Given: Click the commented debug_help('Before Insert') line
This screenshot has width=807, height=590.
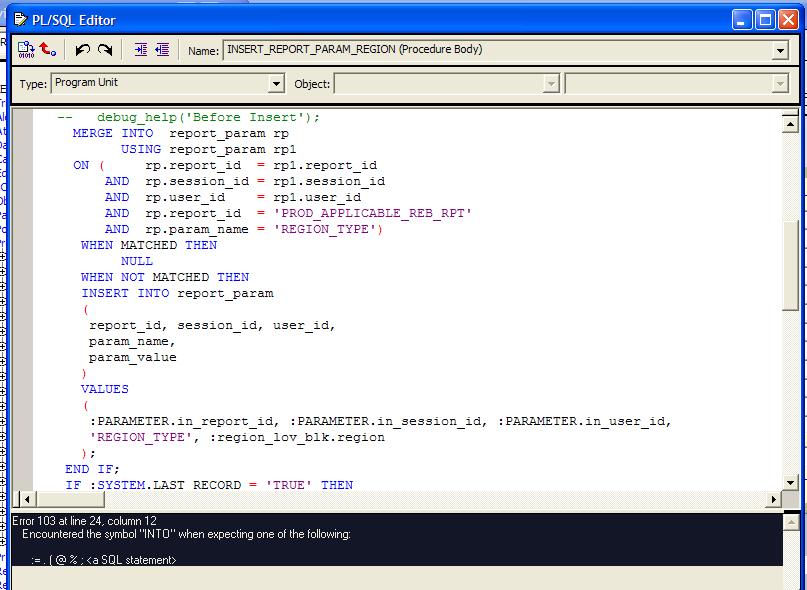Looking at the screenshot, I should 188,117.
